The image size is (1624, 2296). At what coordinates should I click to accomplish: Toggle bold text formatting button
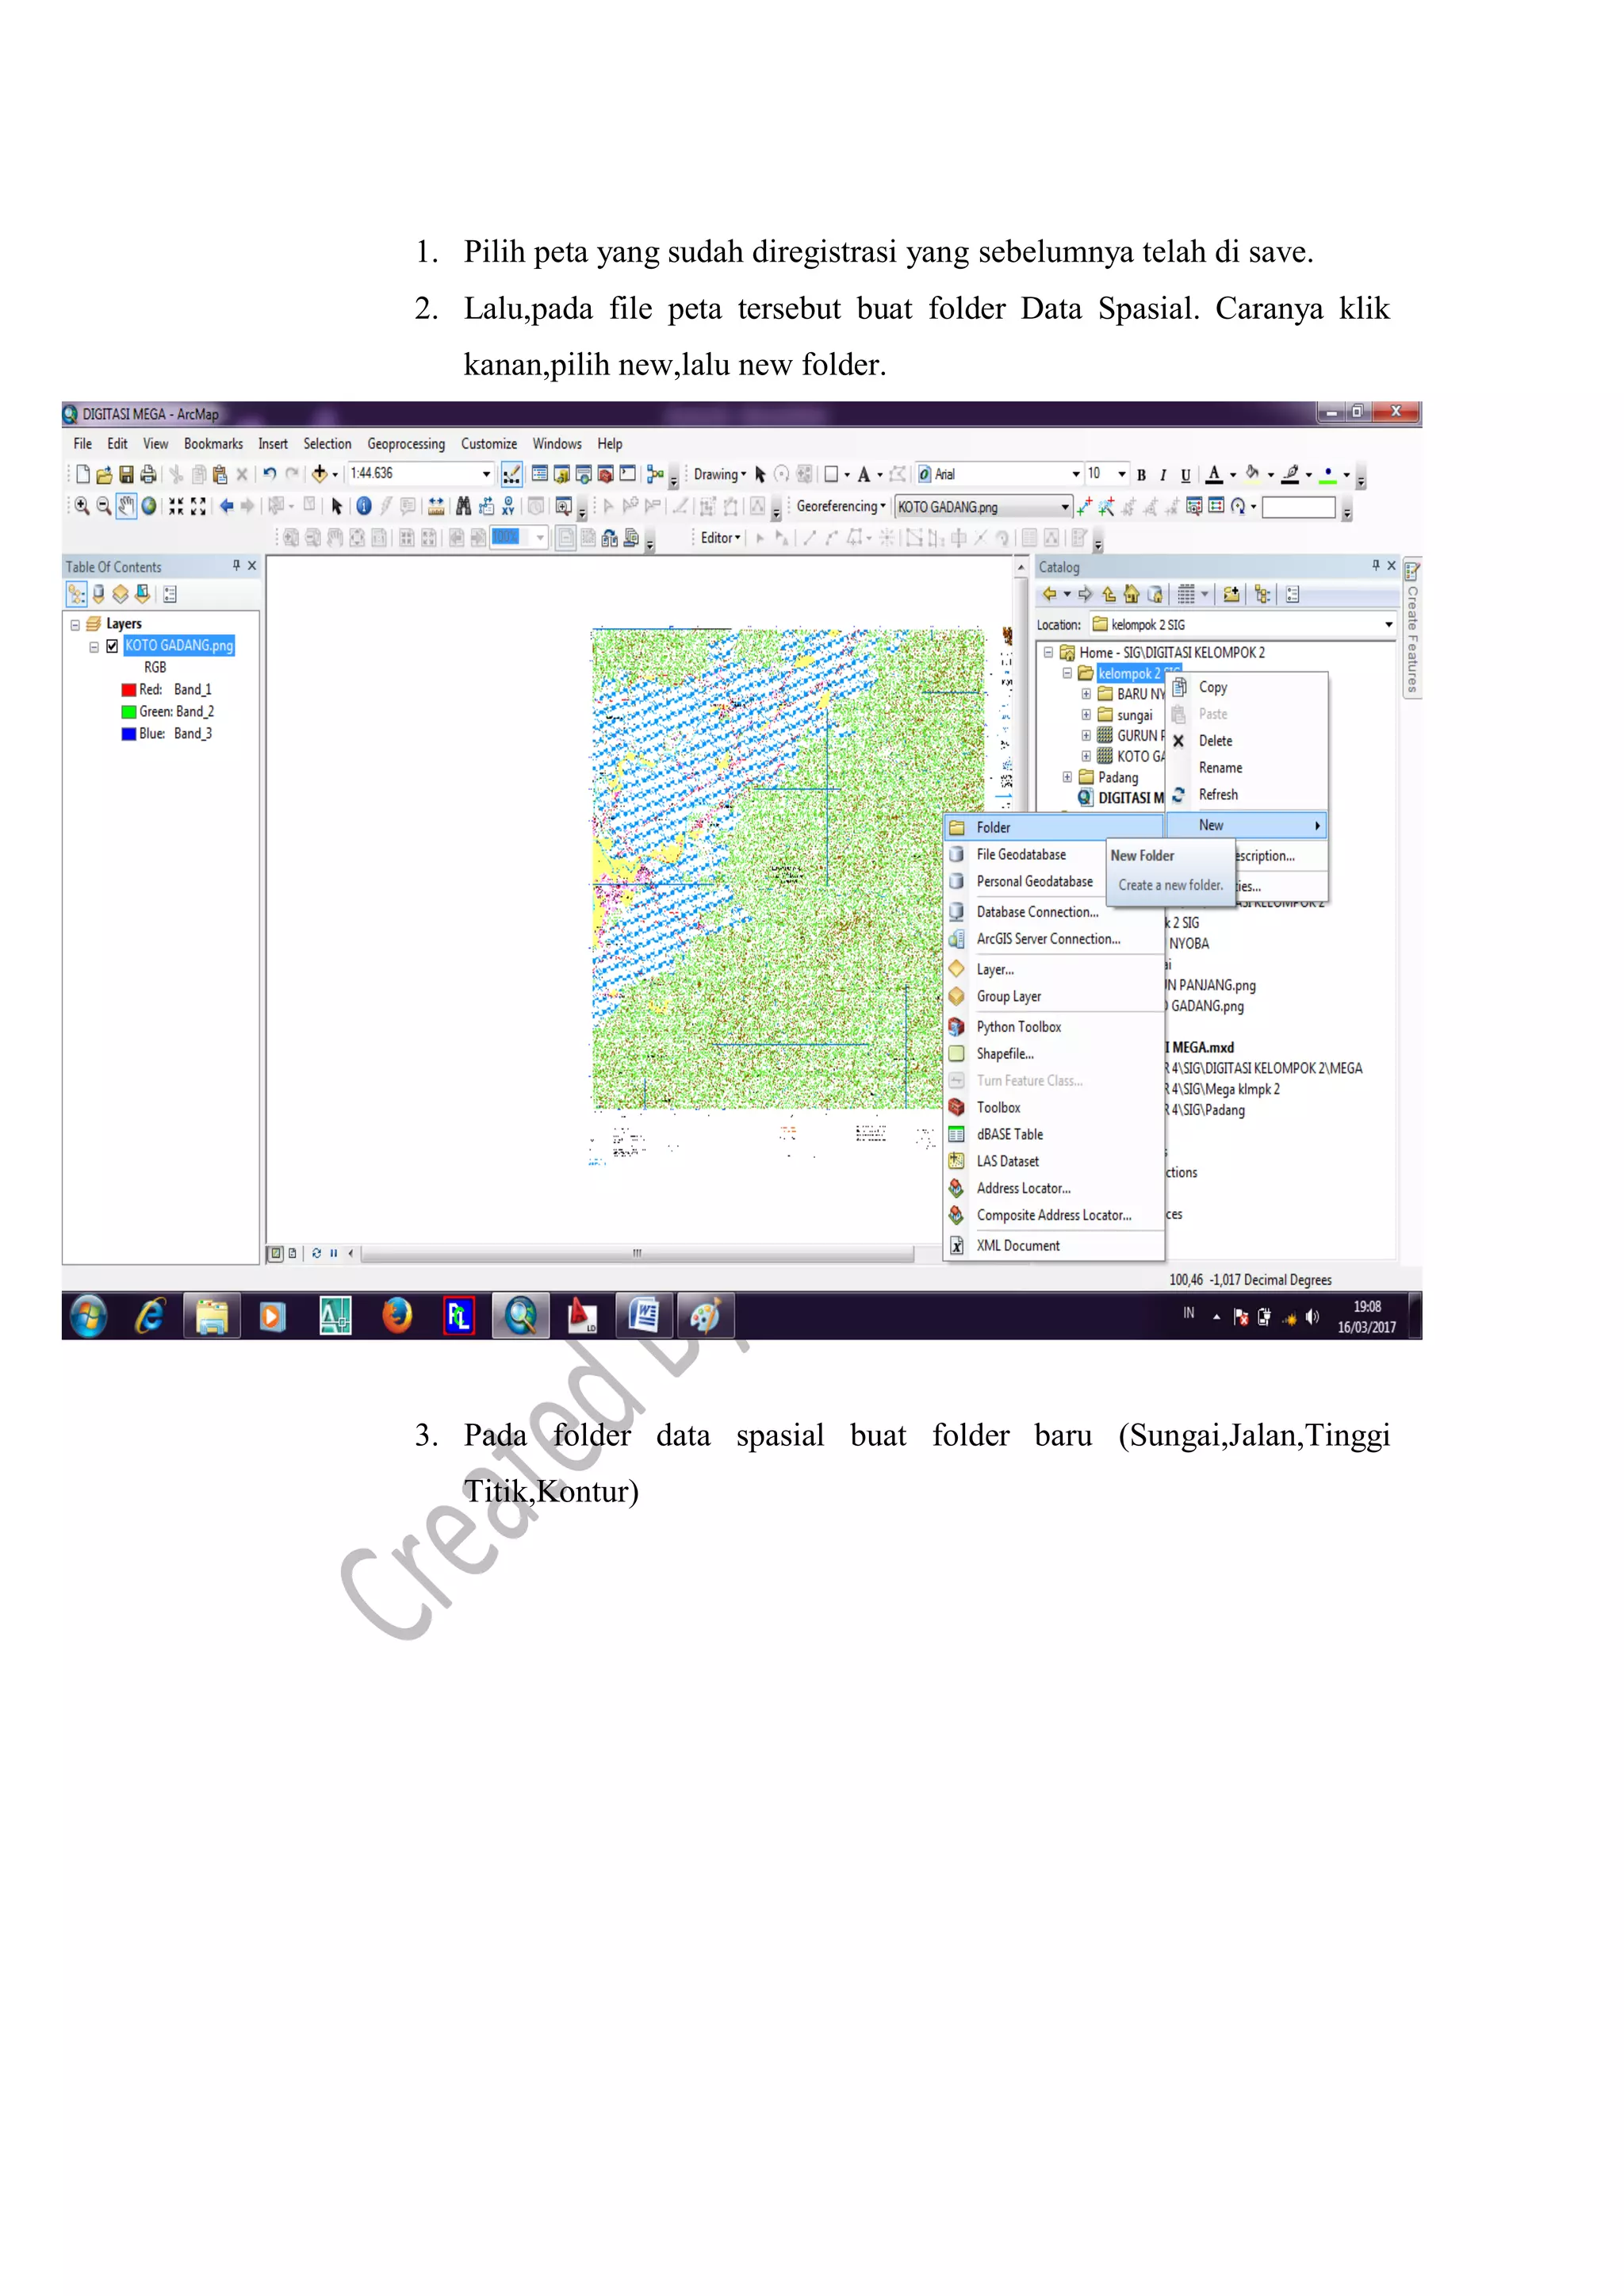tap(1141, 475)
